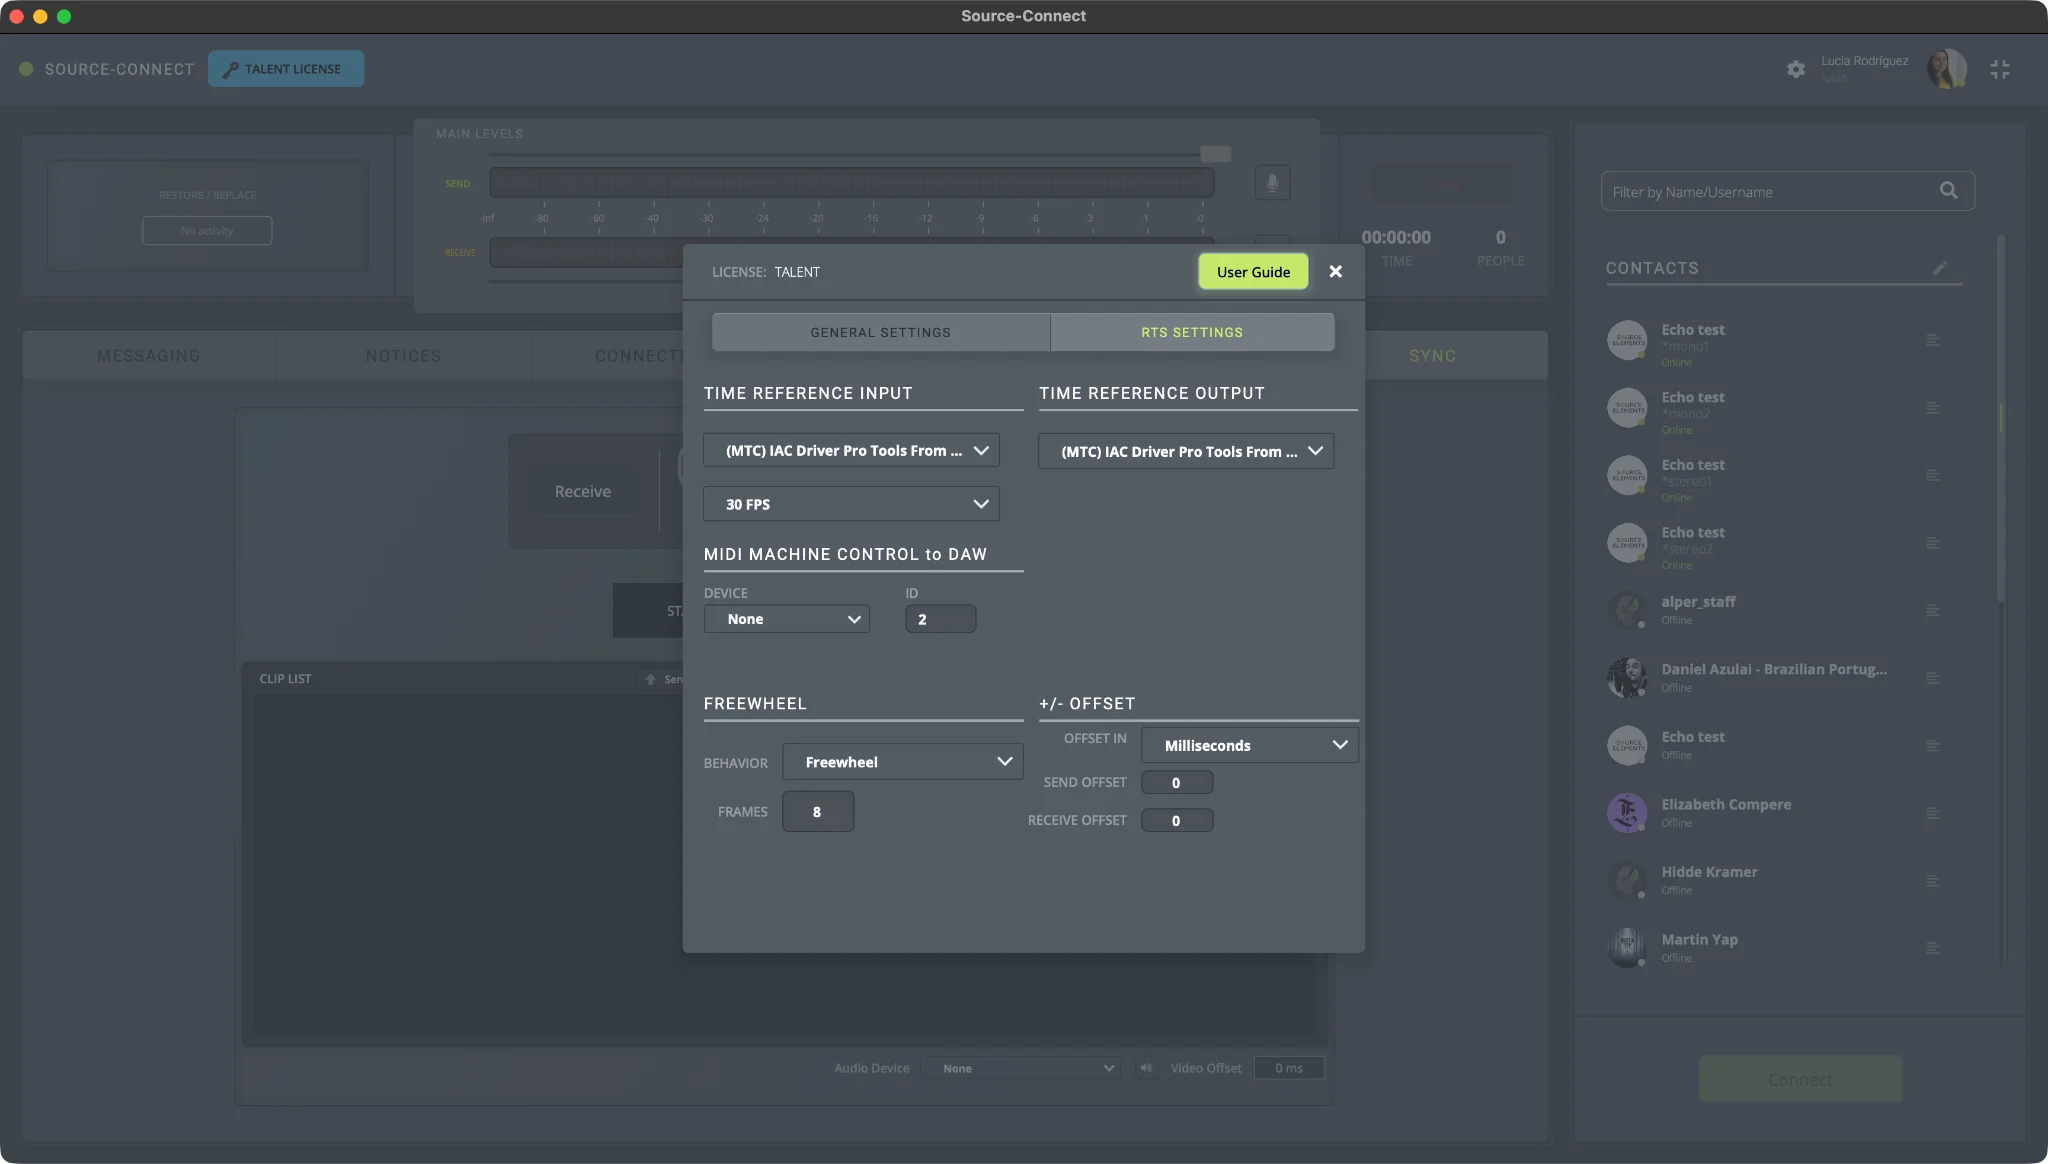Select Hidde Kramer contact avatar
Viewport: 2048px width, 1164px height.
pyautogui.click(x=1627, y=880)
